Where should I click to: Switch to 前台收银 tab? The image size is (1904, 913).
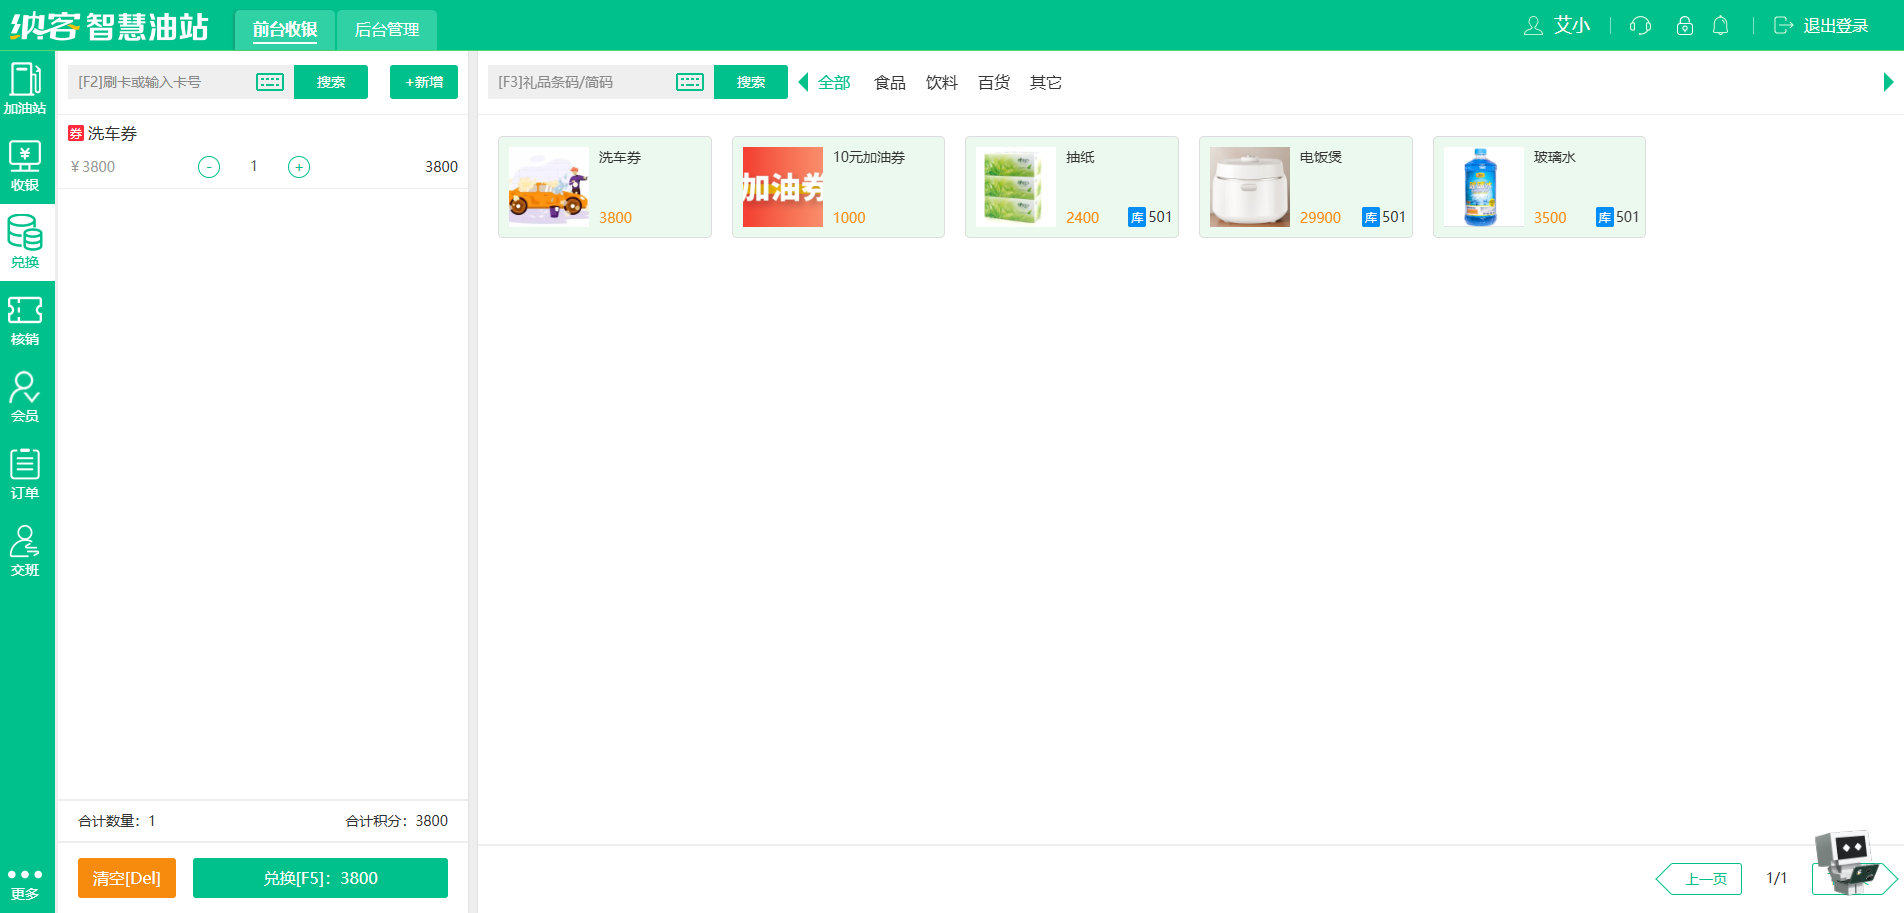(285, 30)
